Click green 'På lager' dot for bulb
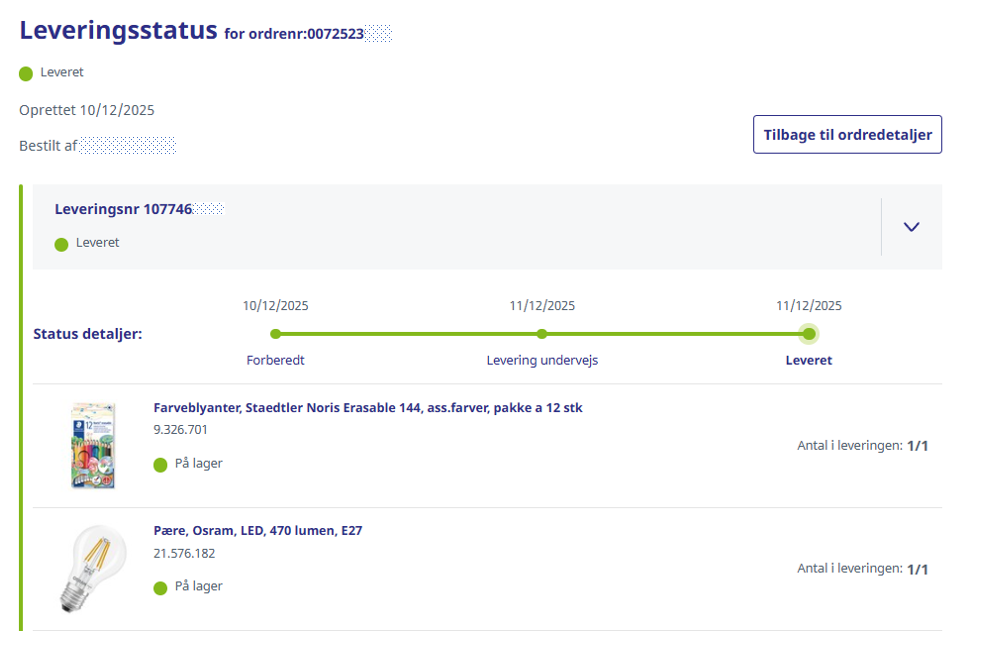1007x653 pixels. tap(160, 587)
